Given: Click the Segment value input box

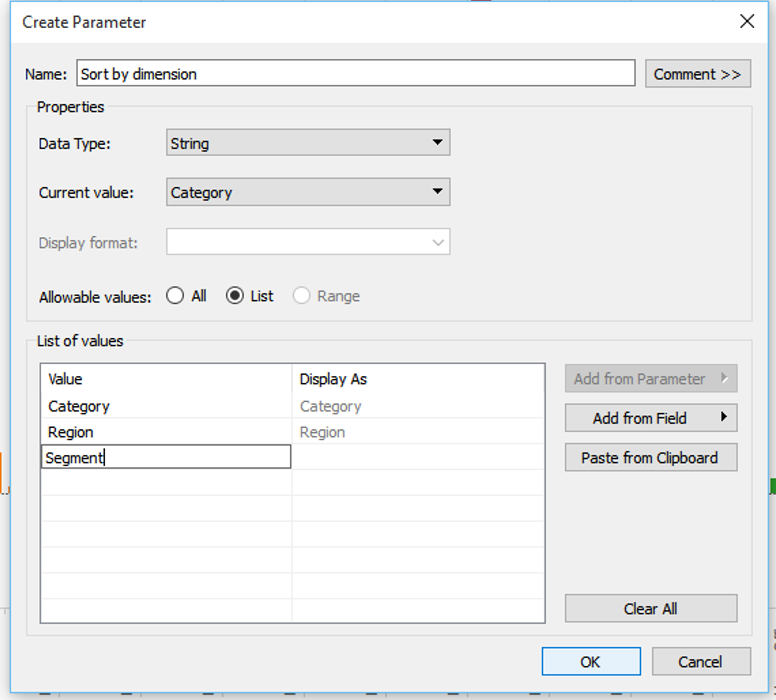Looking at the screenshot, I should click(167, 458).
